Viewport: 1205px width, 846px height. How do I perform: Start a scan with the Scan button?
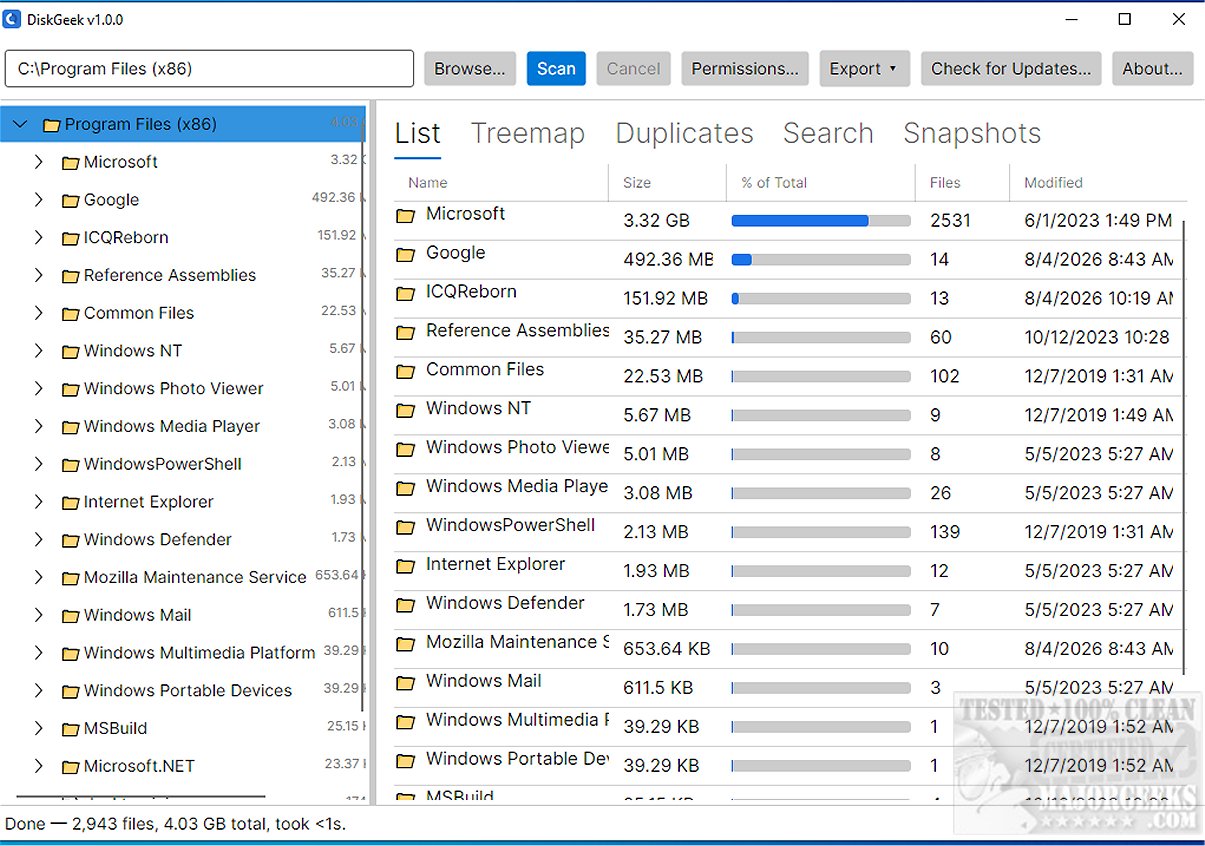point(556,69)
